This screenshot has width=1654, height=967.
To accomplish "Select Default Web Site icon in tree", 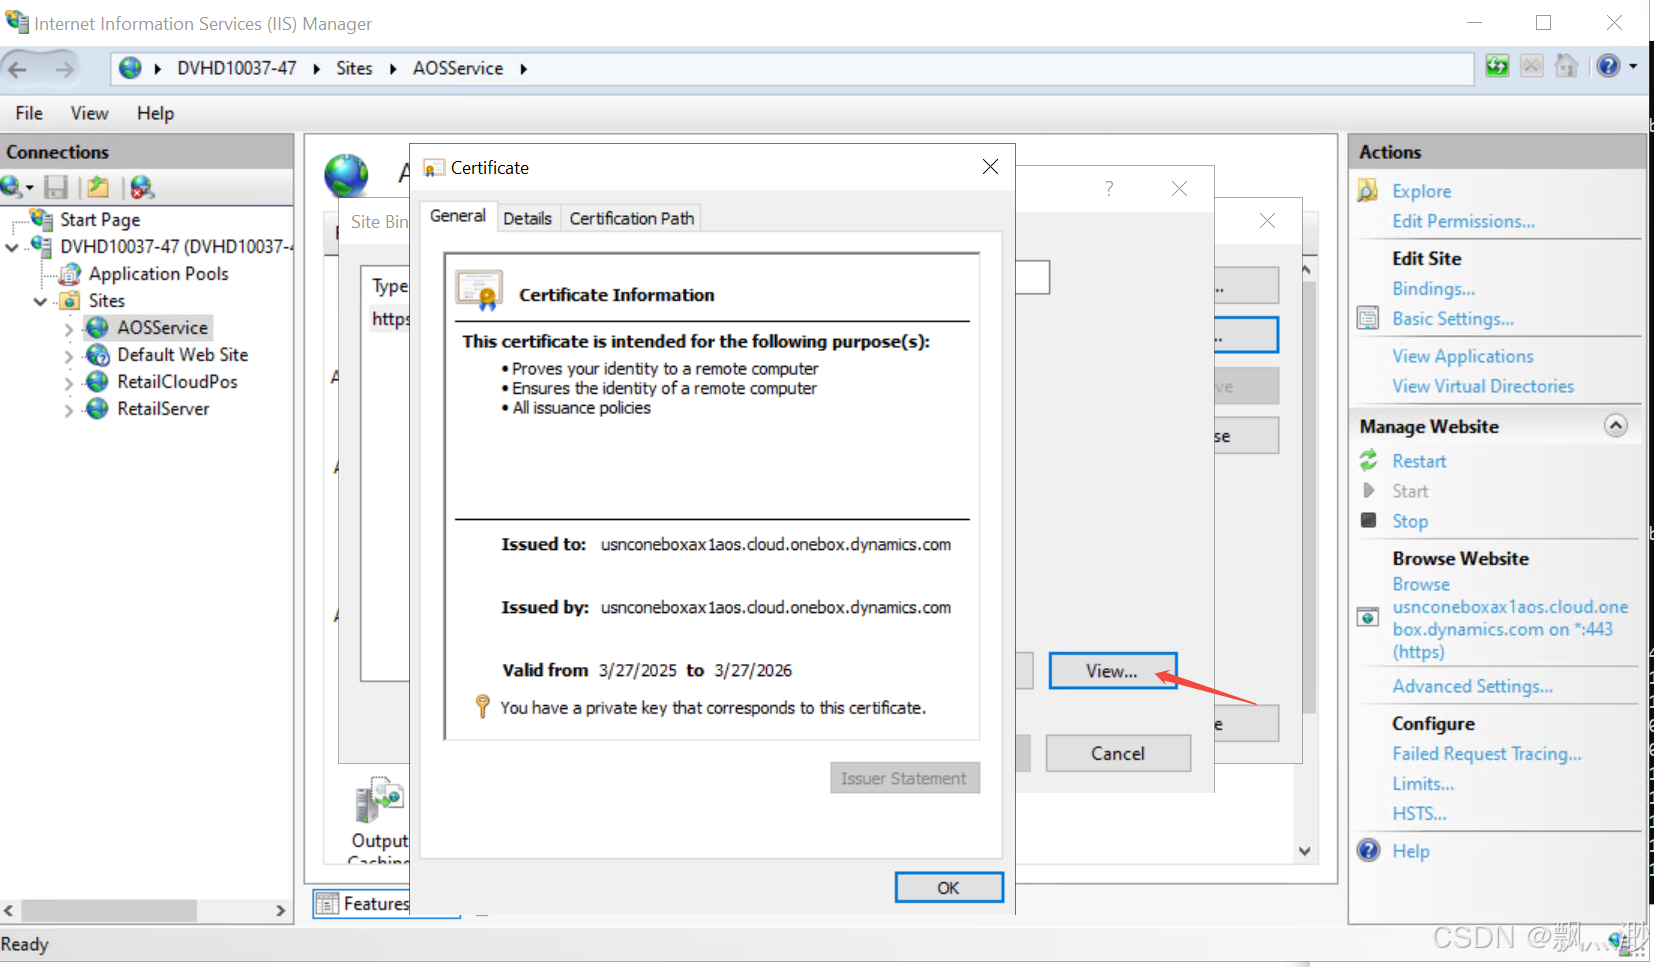I will [x=97, y=354].
